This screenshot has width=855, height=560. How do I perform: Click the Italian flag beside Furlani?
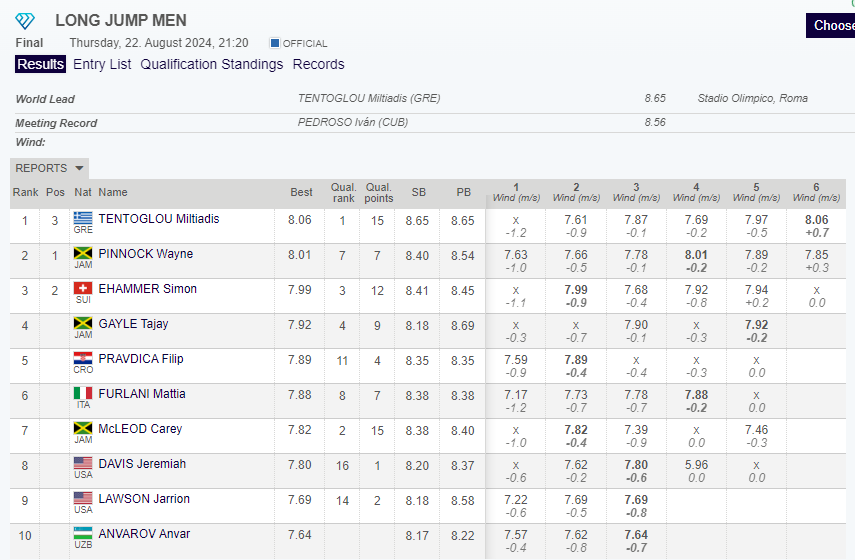pyautogui.click(x=82, y=394)
